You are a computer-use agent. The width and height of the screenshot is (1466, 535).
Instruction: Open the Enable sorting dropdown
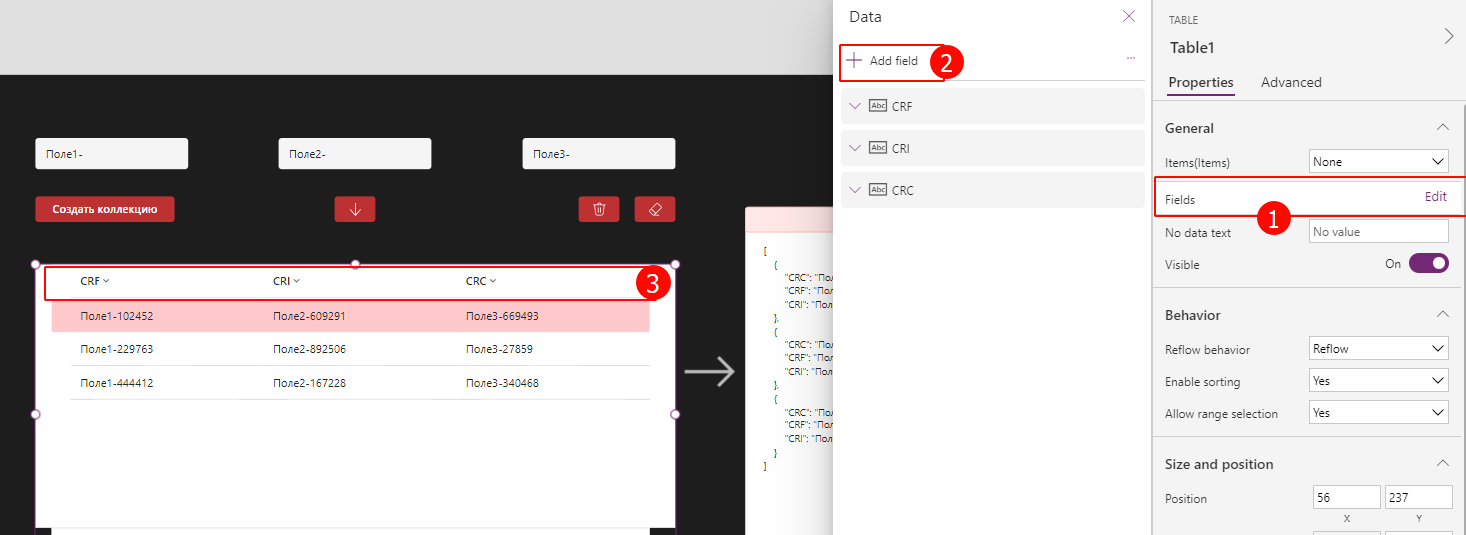click(1378, 381)
